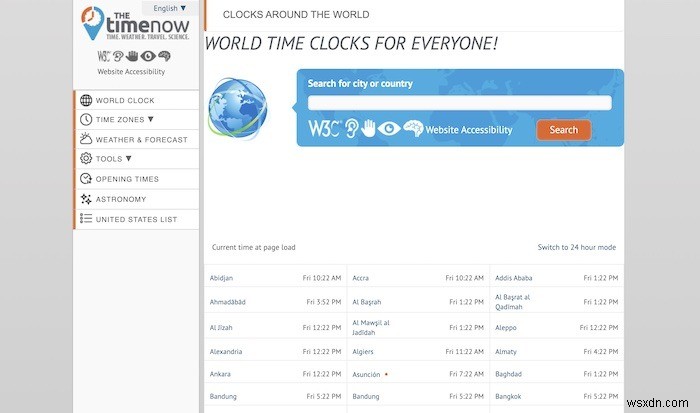
Task: Open the Aleppo city link
Action: [505, 327]
